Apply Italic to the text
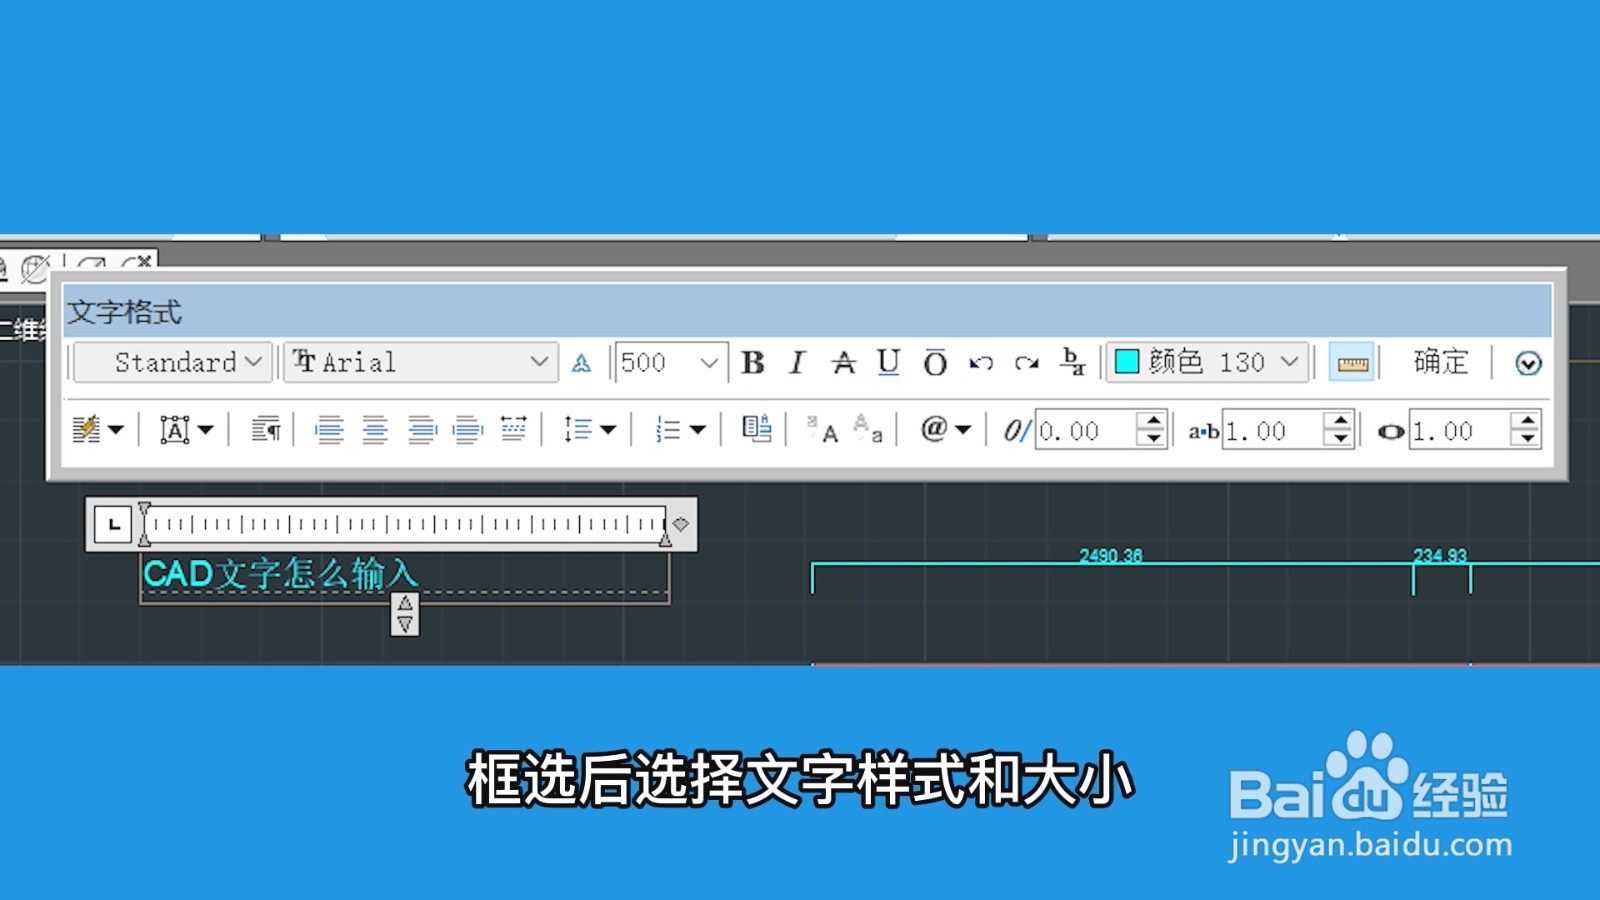This screenshot has width=1600, height=900. [x=795, y=363]
